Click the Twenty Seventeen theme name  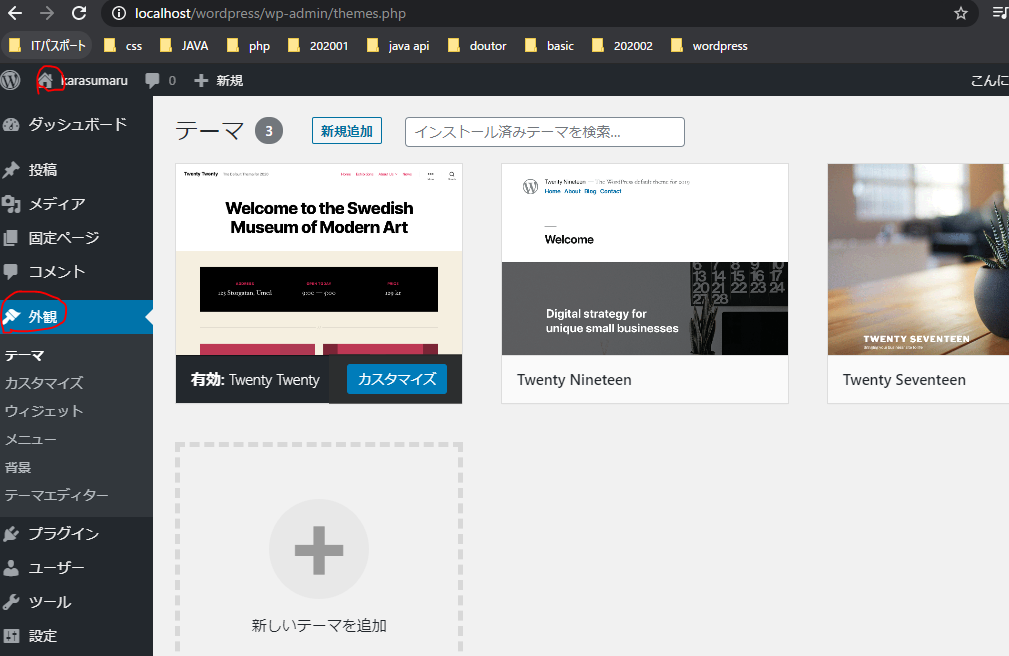tap(904, 380)
